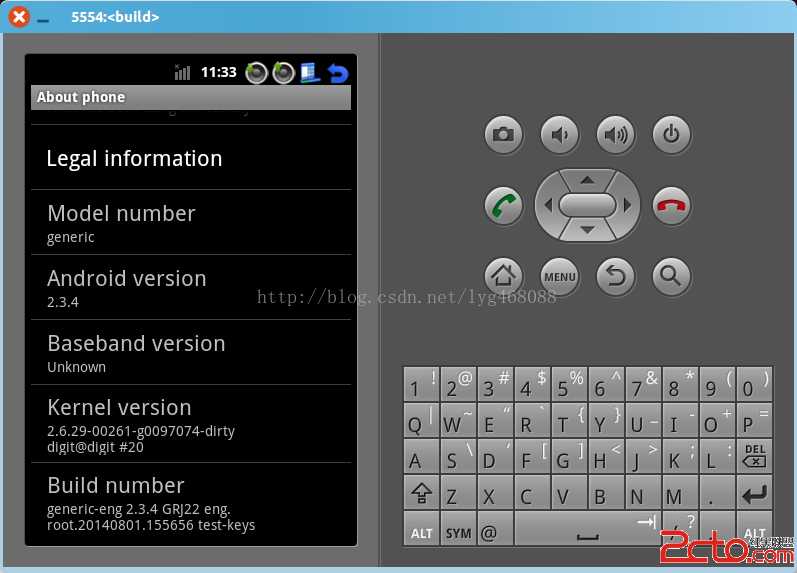Click the 7 key on keyboard
797x573 pixels.
(x=643, y=384)
